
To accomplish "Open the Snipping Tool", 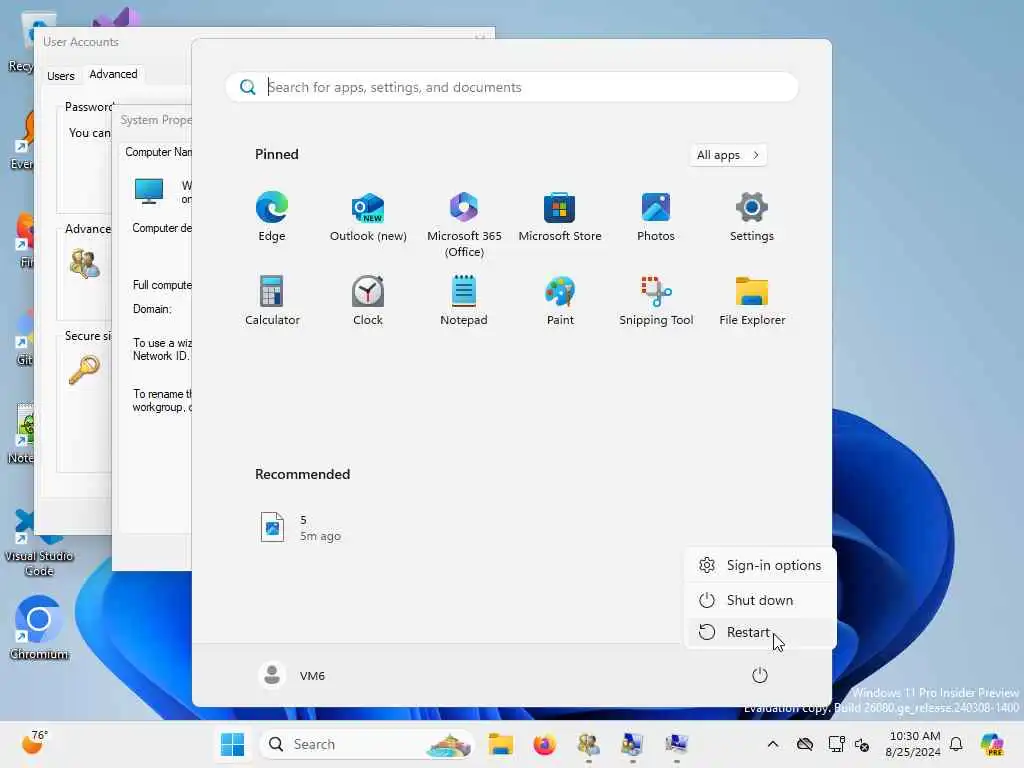I will point(656,300).
